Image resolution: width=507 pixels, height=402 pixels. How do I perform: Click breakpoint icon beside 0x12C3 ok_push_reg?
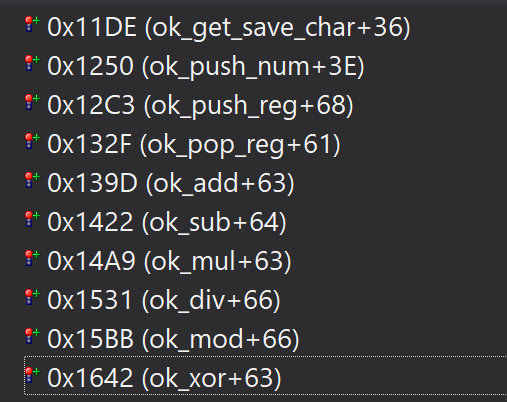pos(33,103)
